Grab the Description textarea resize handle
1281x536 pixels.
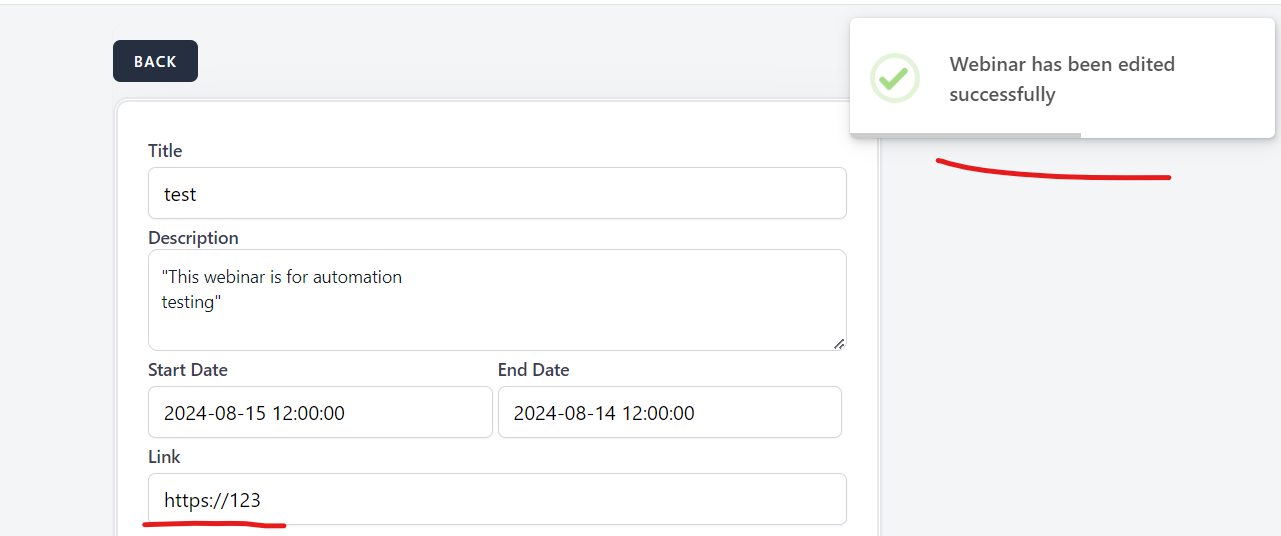(x=838, y=343)
